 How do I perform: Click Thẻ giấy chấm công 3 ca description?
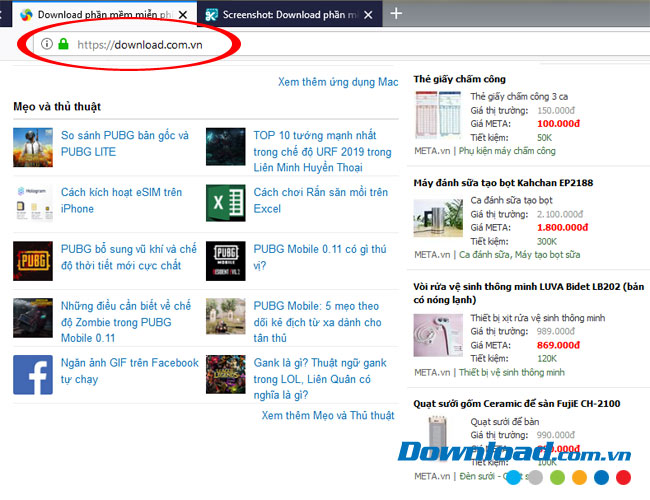(519, 97)
